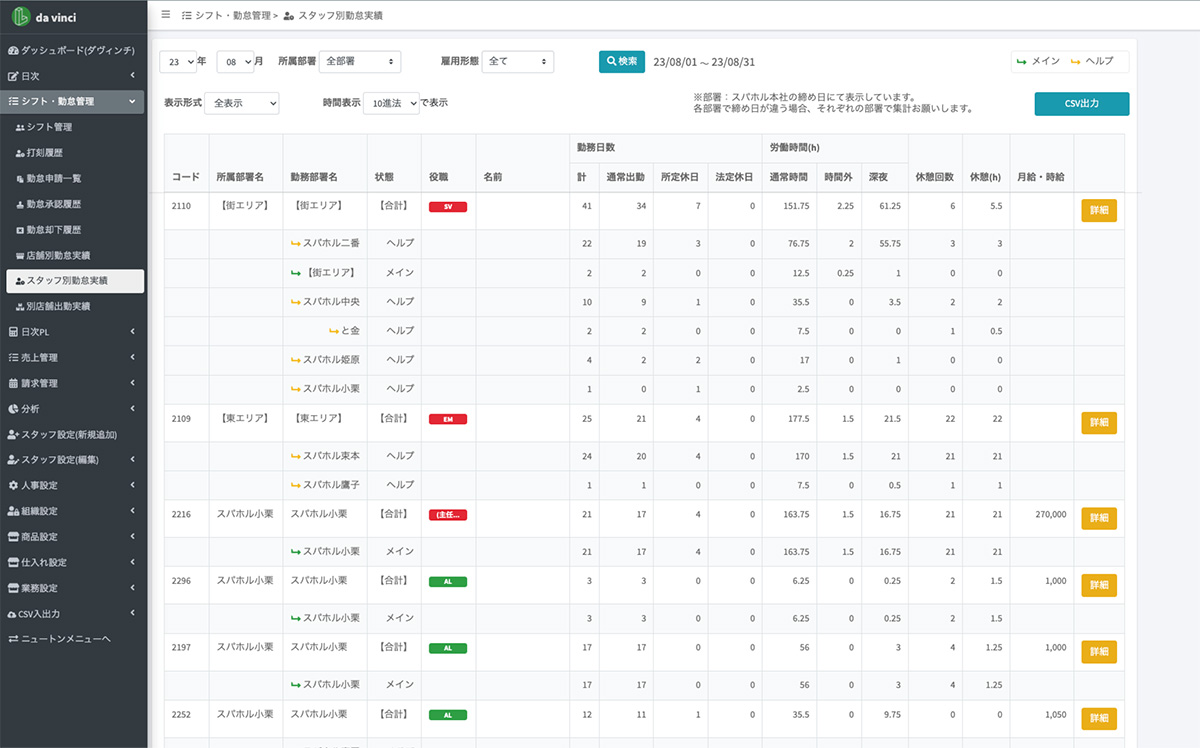This screenshot has width=1200, height=748.
Task: Expand the 請求管理 sidebar menu
Action: point(74,383)
